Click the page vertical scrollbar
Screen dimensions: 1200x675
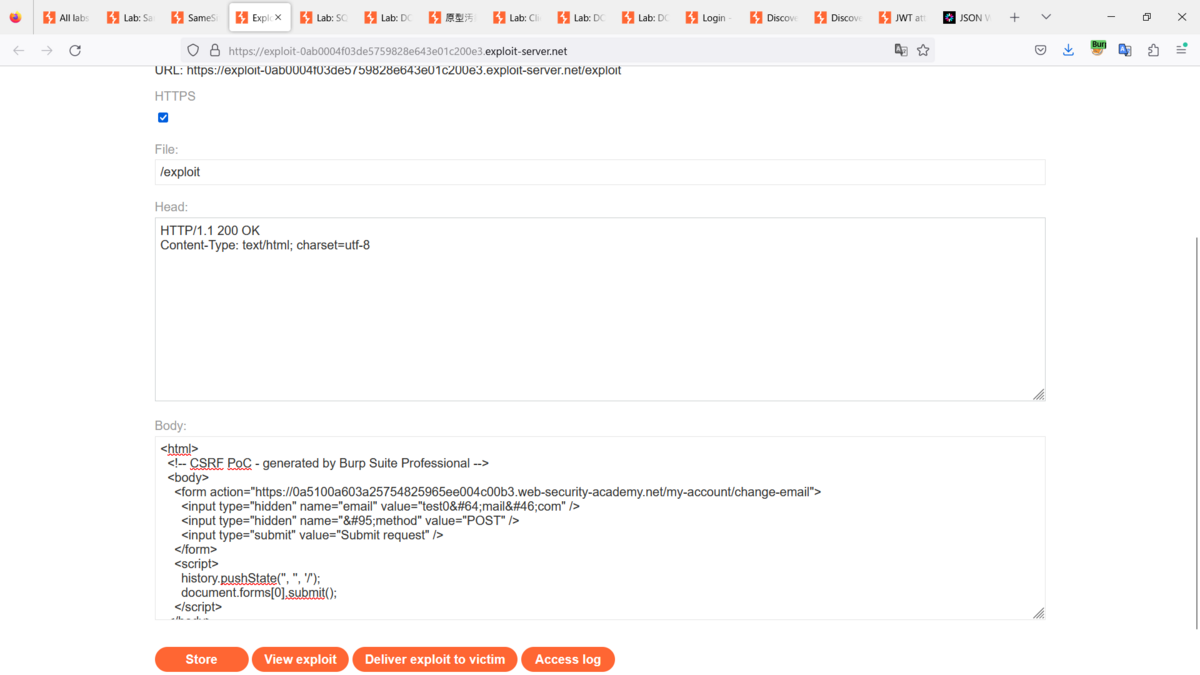(1196, 432)
